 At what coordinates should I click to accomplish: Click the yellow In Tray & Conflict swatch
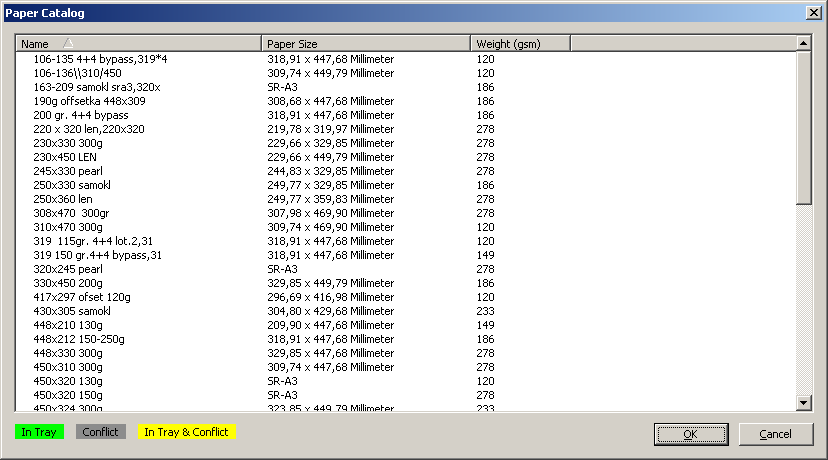point(186,432)
